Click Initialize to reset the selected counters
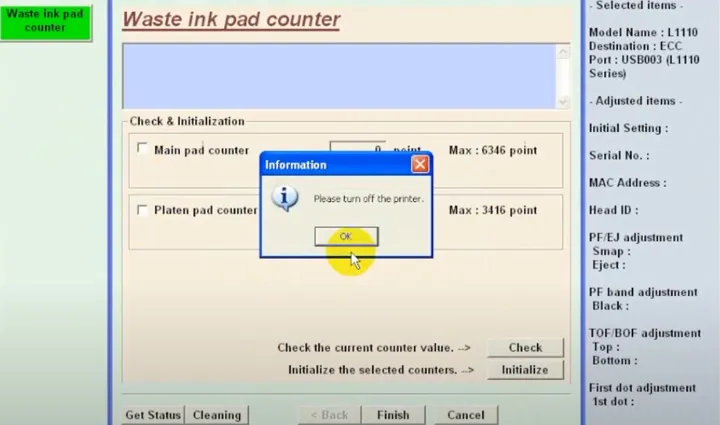Viewport: 720px width, 425px height. (525, 370)
